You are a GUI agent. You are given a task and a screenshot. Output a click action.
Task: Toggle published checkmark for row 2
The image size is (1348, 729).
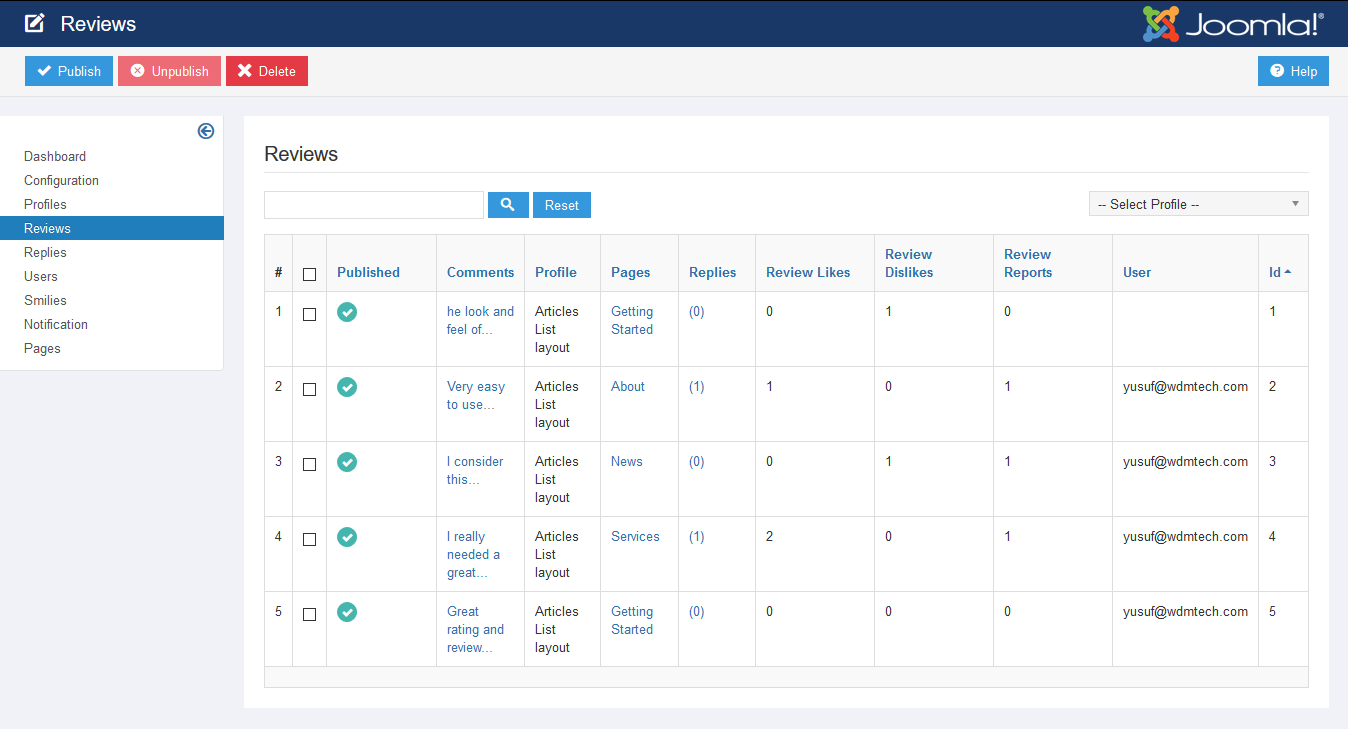tap(347, 387)
